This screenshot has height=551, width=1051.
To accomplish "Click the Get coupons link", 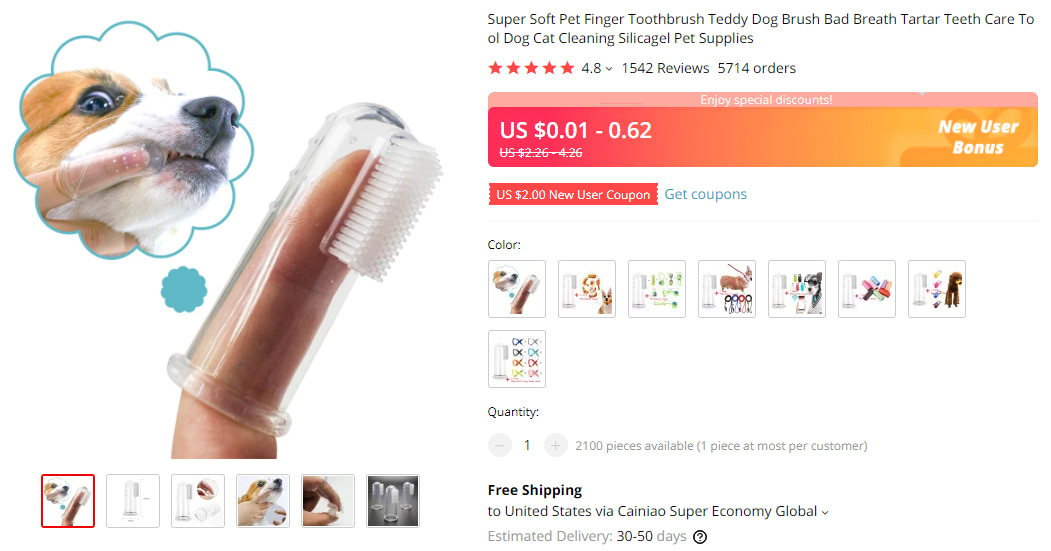I will click(705, 194).
